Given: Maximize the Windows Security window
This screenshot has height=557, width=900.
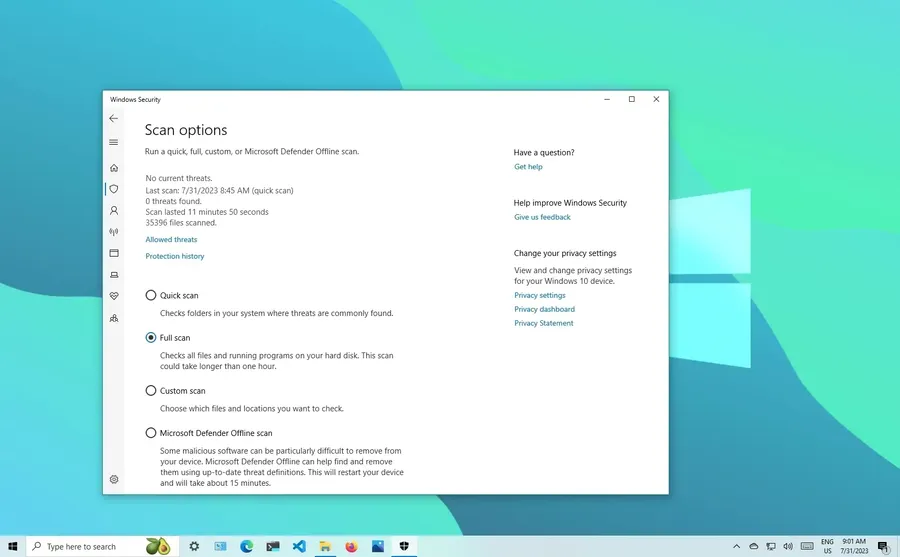Looking at the screenshot, I should [631, 99].
